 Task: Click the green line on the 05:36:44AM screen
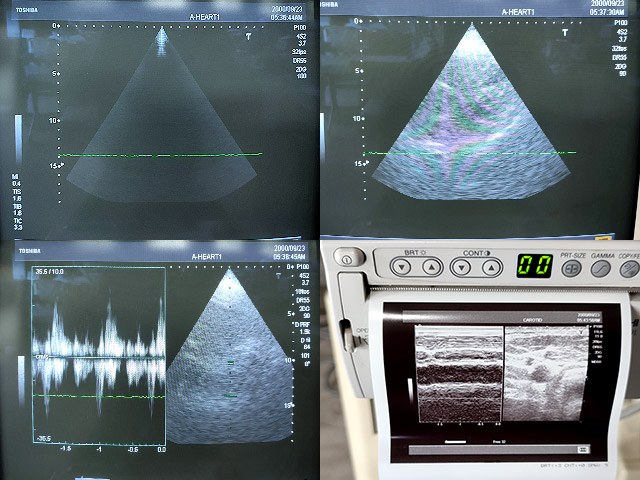160,155
